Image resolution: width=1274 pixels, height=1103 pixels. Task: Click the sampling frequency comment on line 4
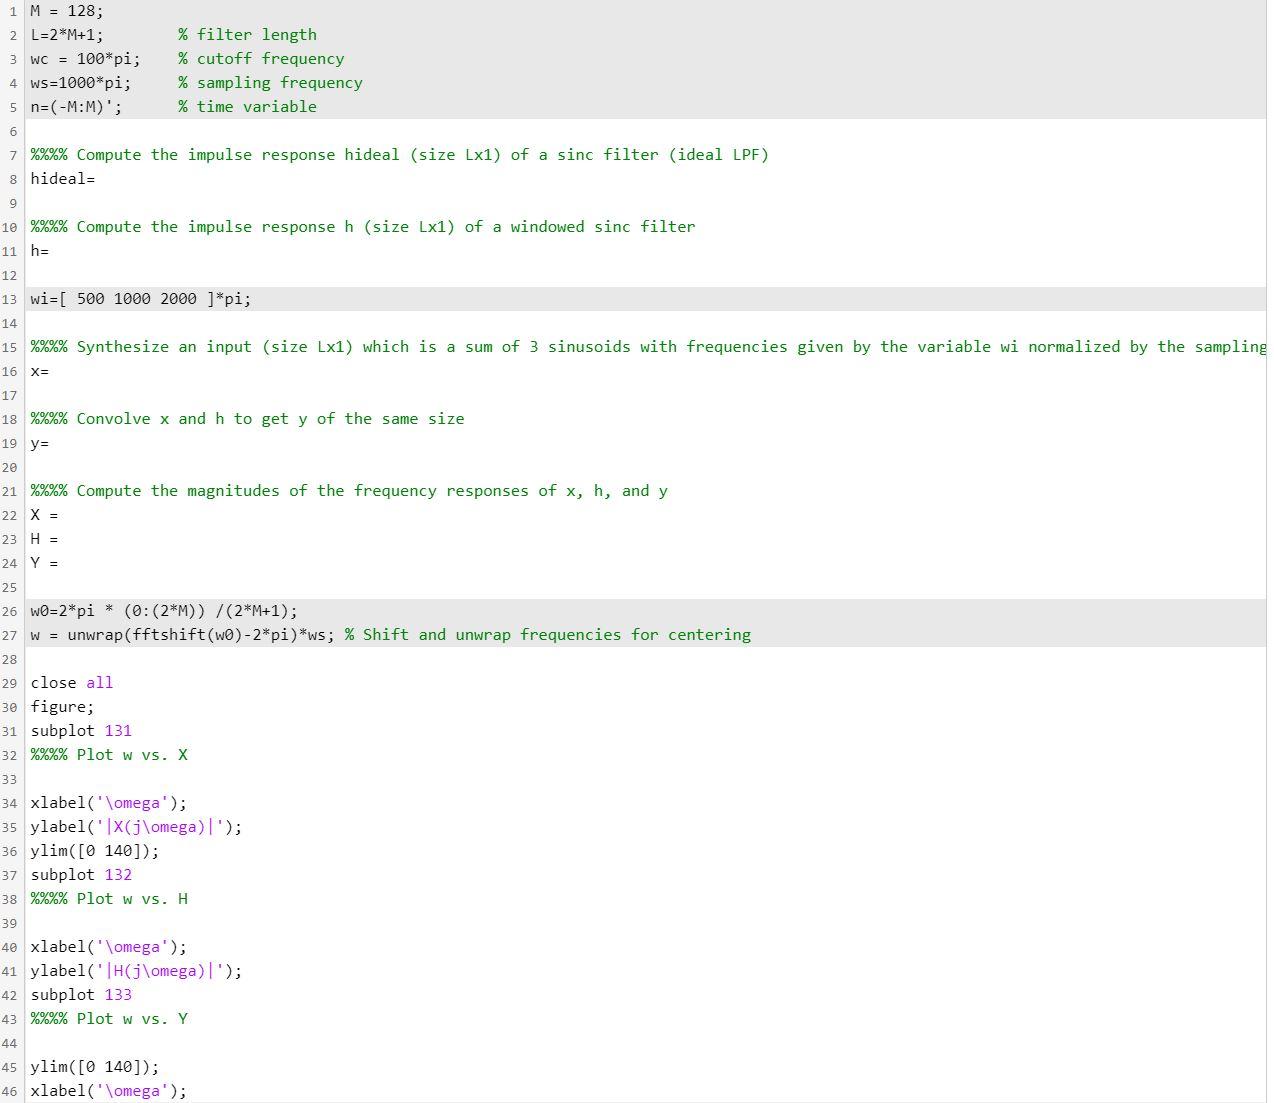click(x=268, y=82)
